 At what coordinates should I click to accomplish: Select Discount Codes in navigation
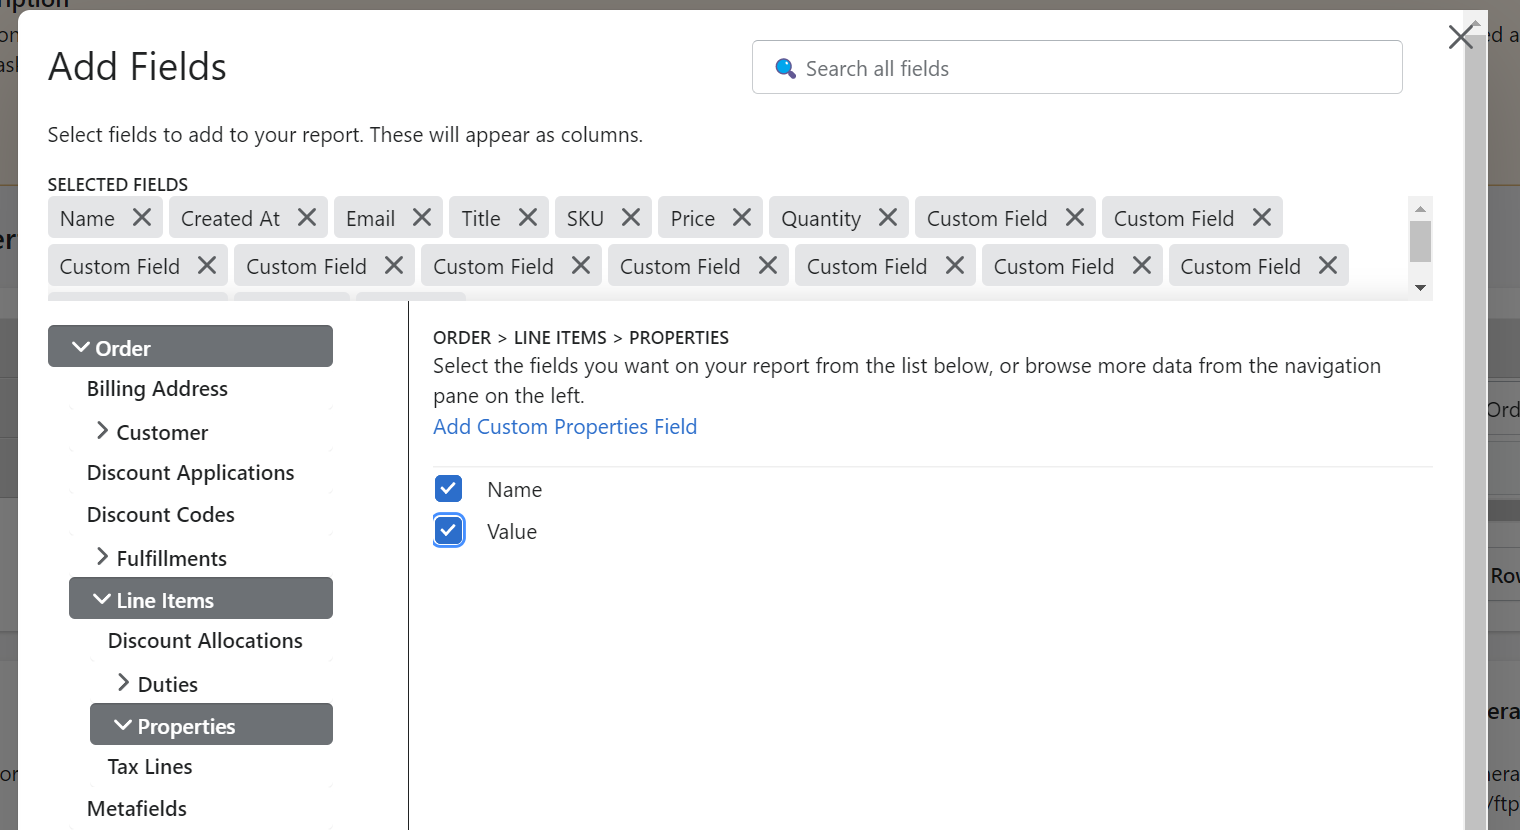pyautogui.click(x=161, y=515)
